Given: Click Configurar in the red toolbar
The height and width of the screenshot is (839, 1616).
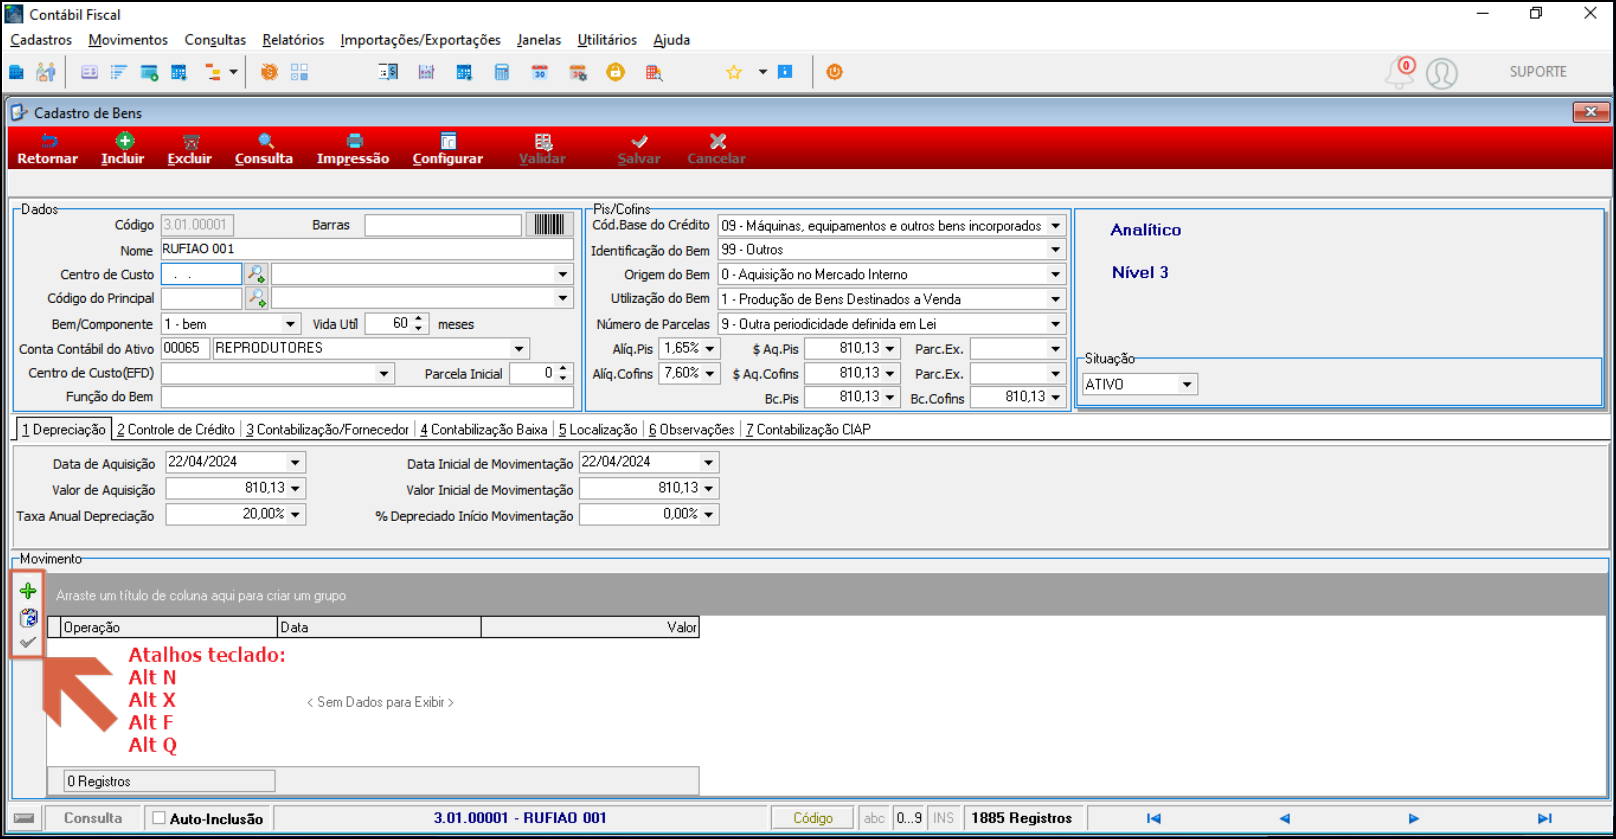Looking at the screenshot, I should point(448,149).
